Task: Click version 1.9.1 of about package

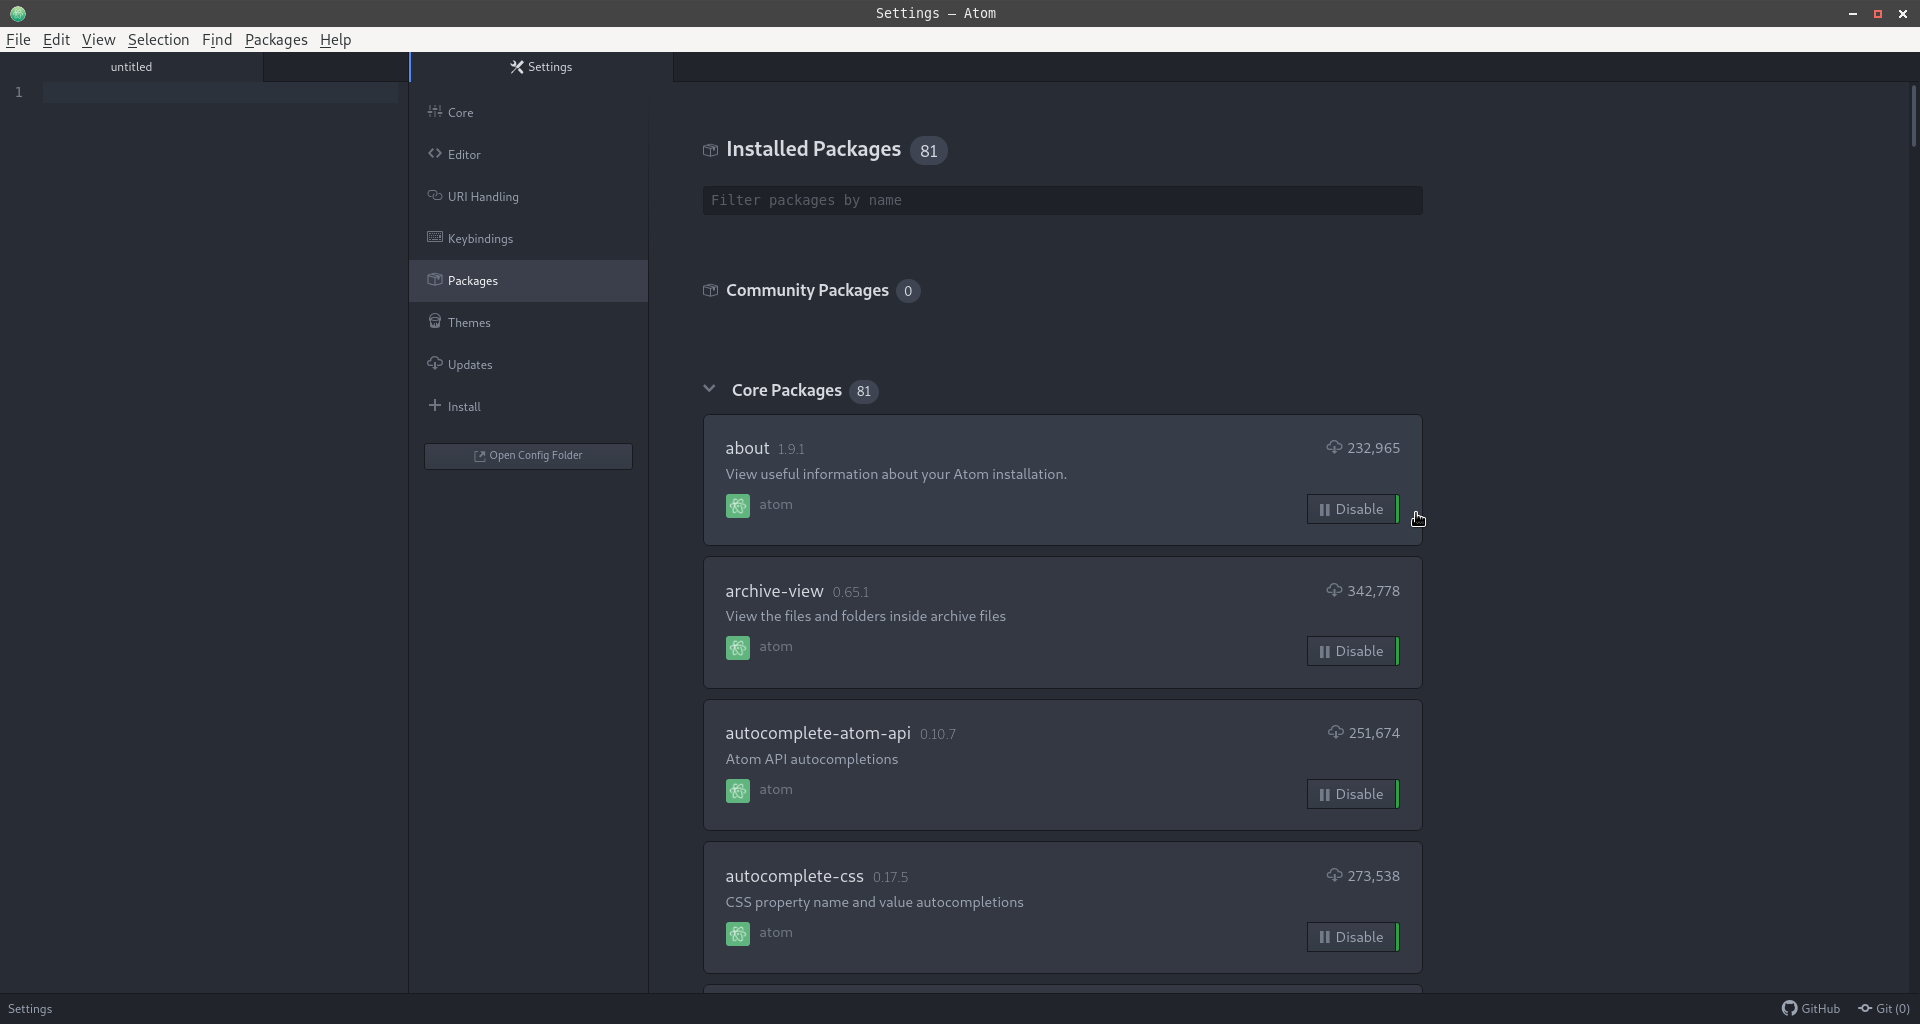Action: tap(791, 449)
